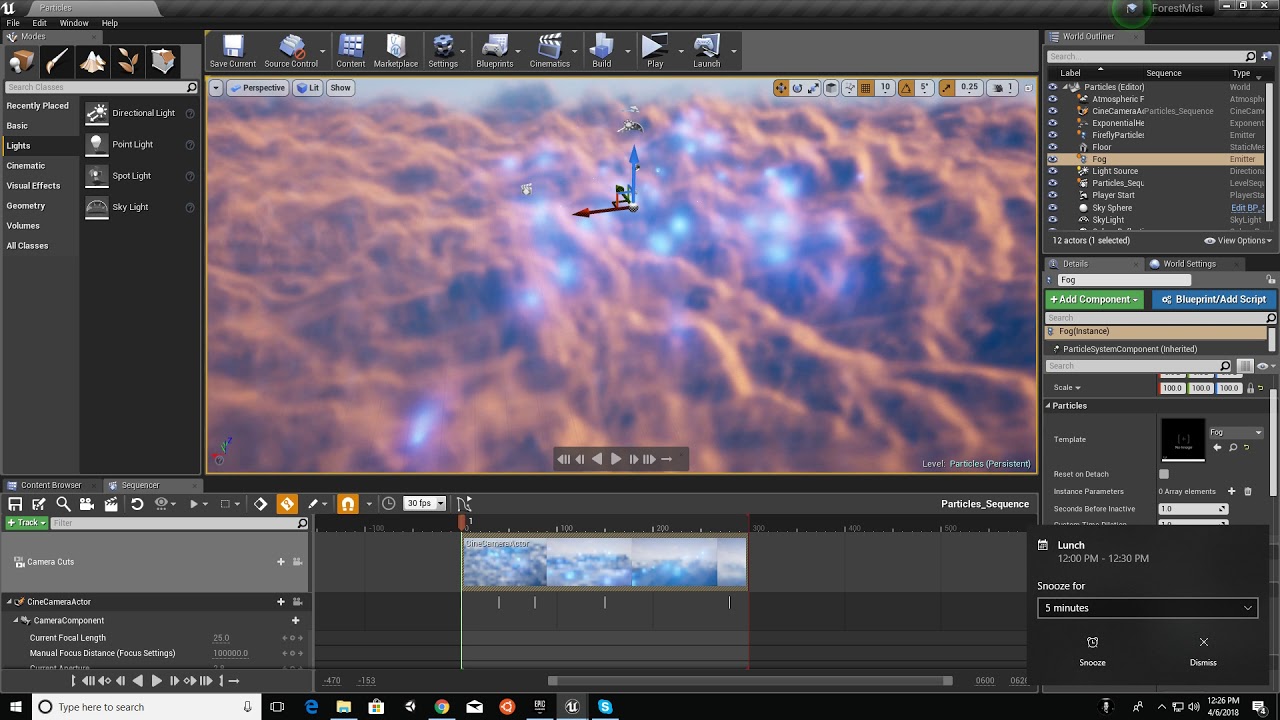Toggle viewport grid snapping button

[866, 88]
